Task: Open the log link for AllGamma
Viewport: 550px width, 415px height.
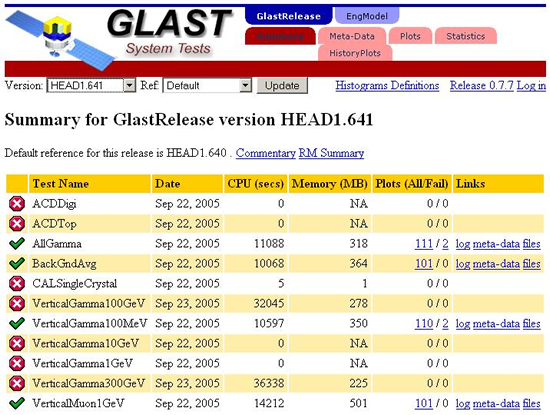Action: [x=463, y=243]
